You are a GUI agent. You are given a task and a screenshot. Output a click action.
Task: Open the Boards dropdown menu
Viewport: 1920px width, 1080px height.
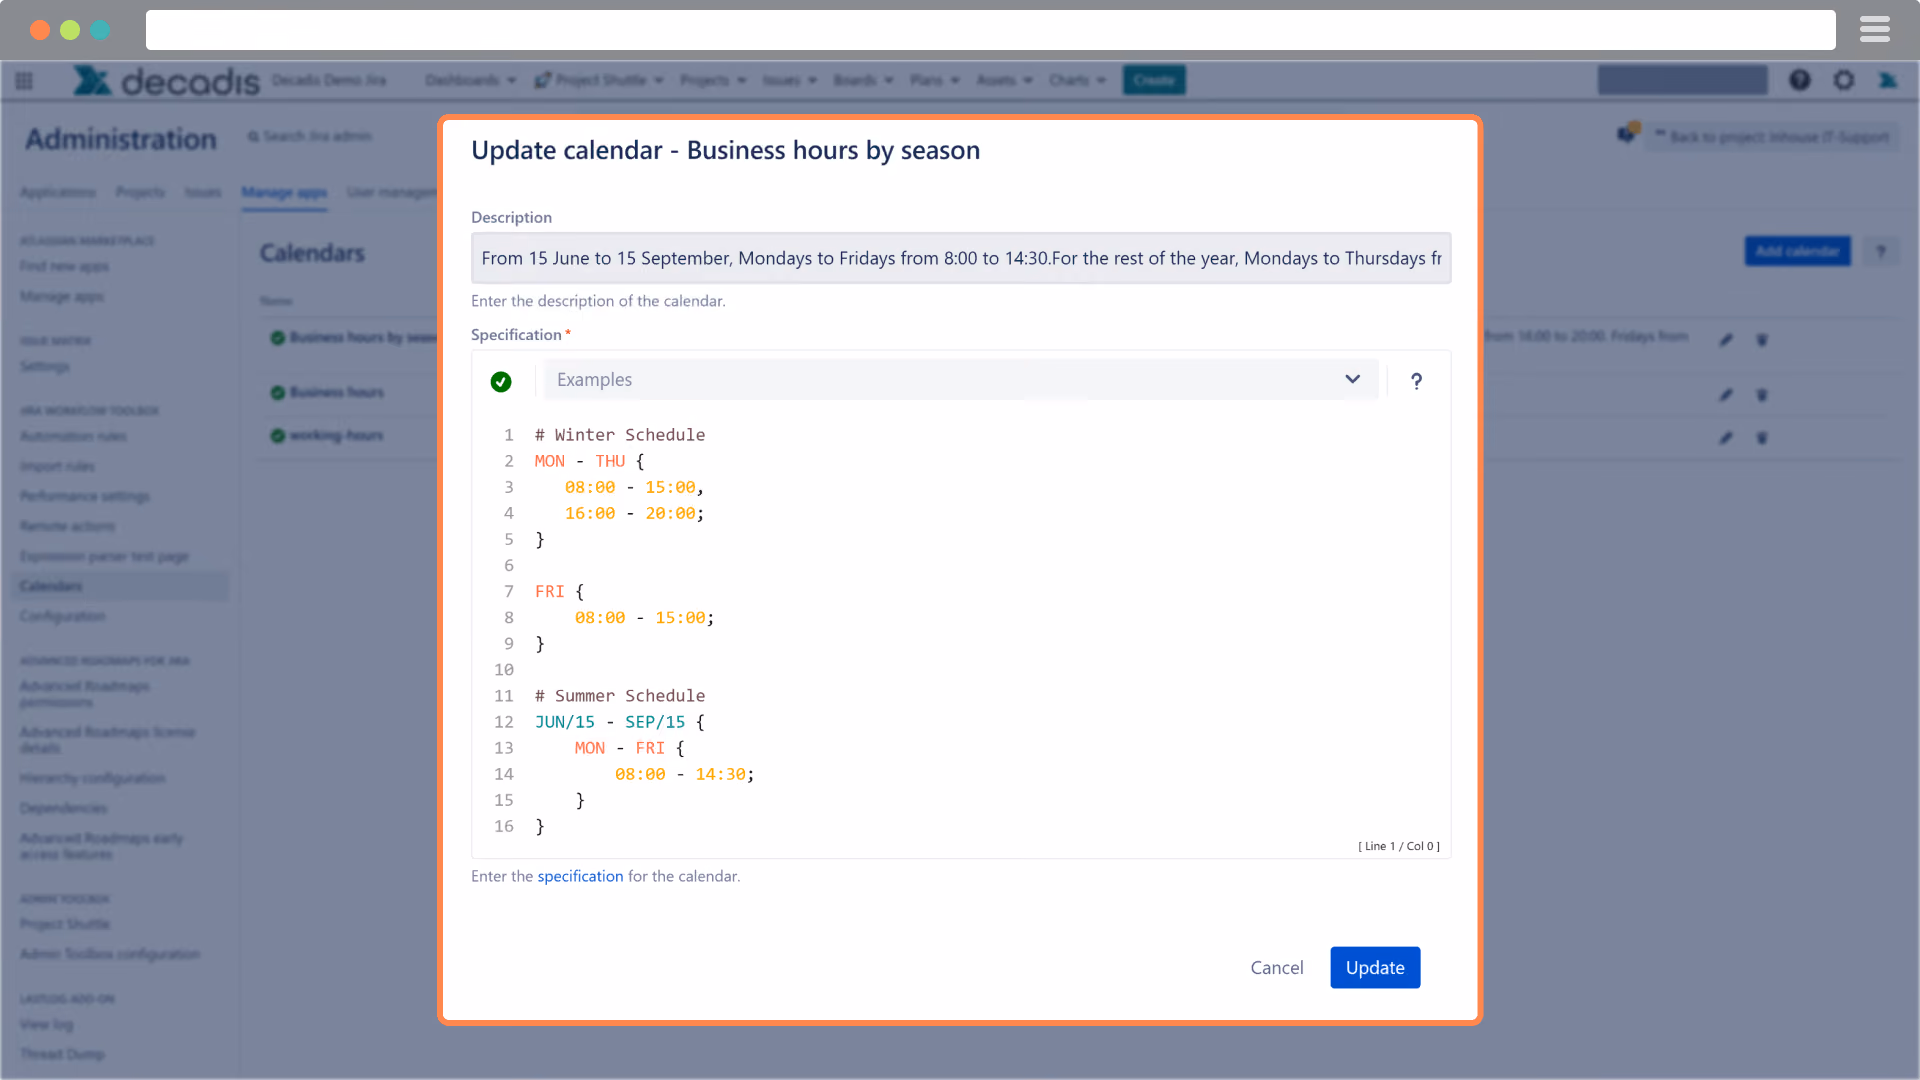point(863,80)
